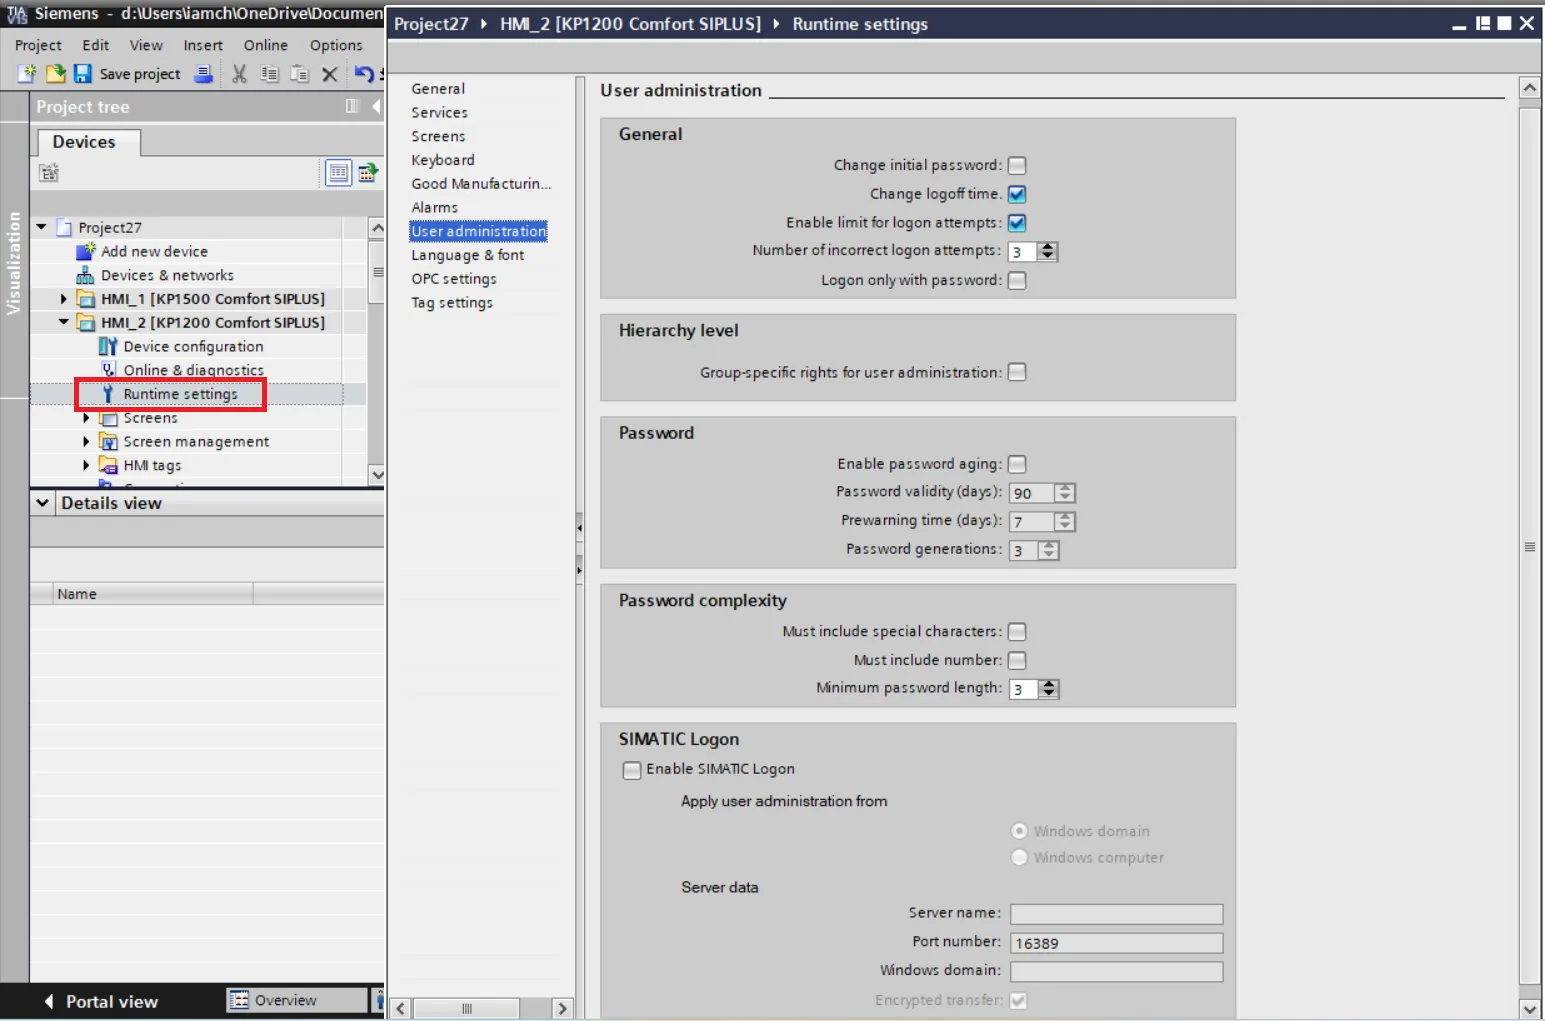1545x1021 pixels.
Task: Uncheck Enable limit for logon attempts
Action: (1017, 222)
